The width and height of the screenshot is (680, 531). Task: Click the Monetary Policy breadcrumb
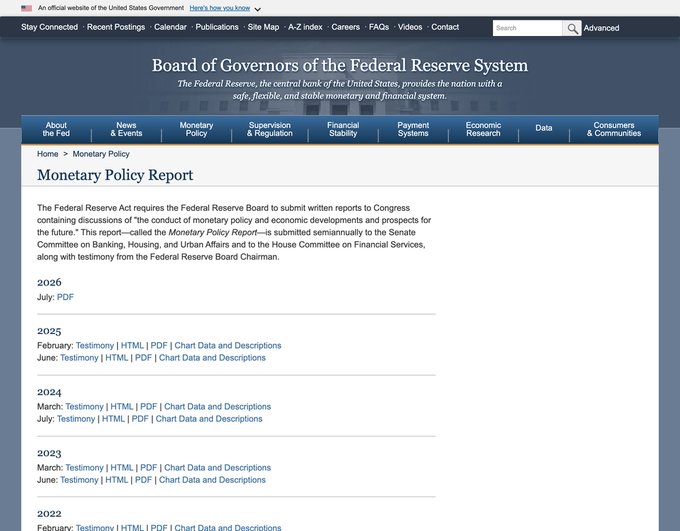click(x=101, y=154)
